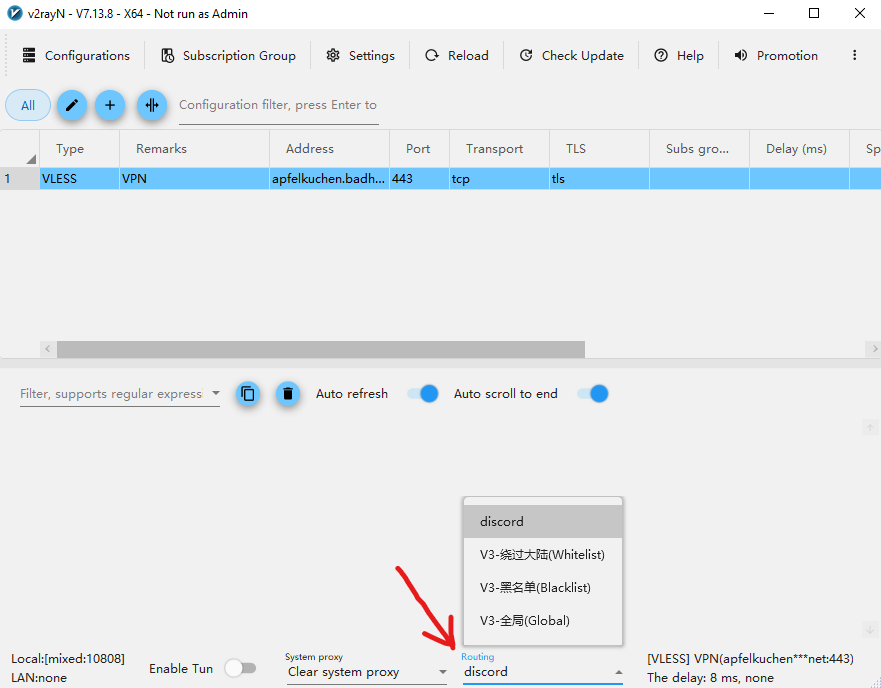Clear the log with trash icon

[288, 394]
